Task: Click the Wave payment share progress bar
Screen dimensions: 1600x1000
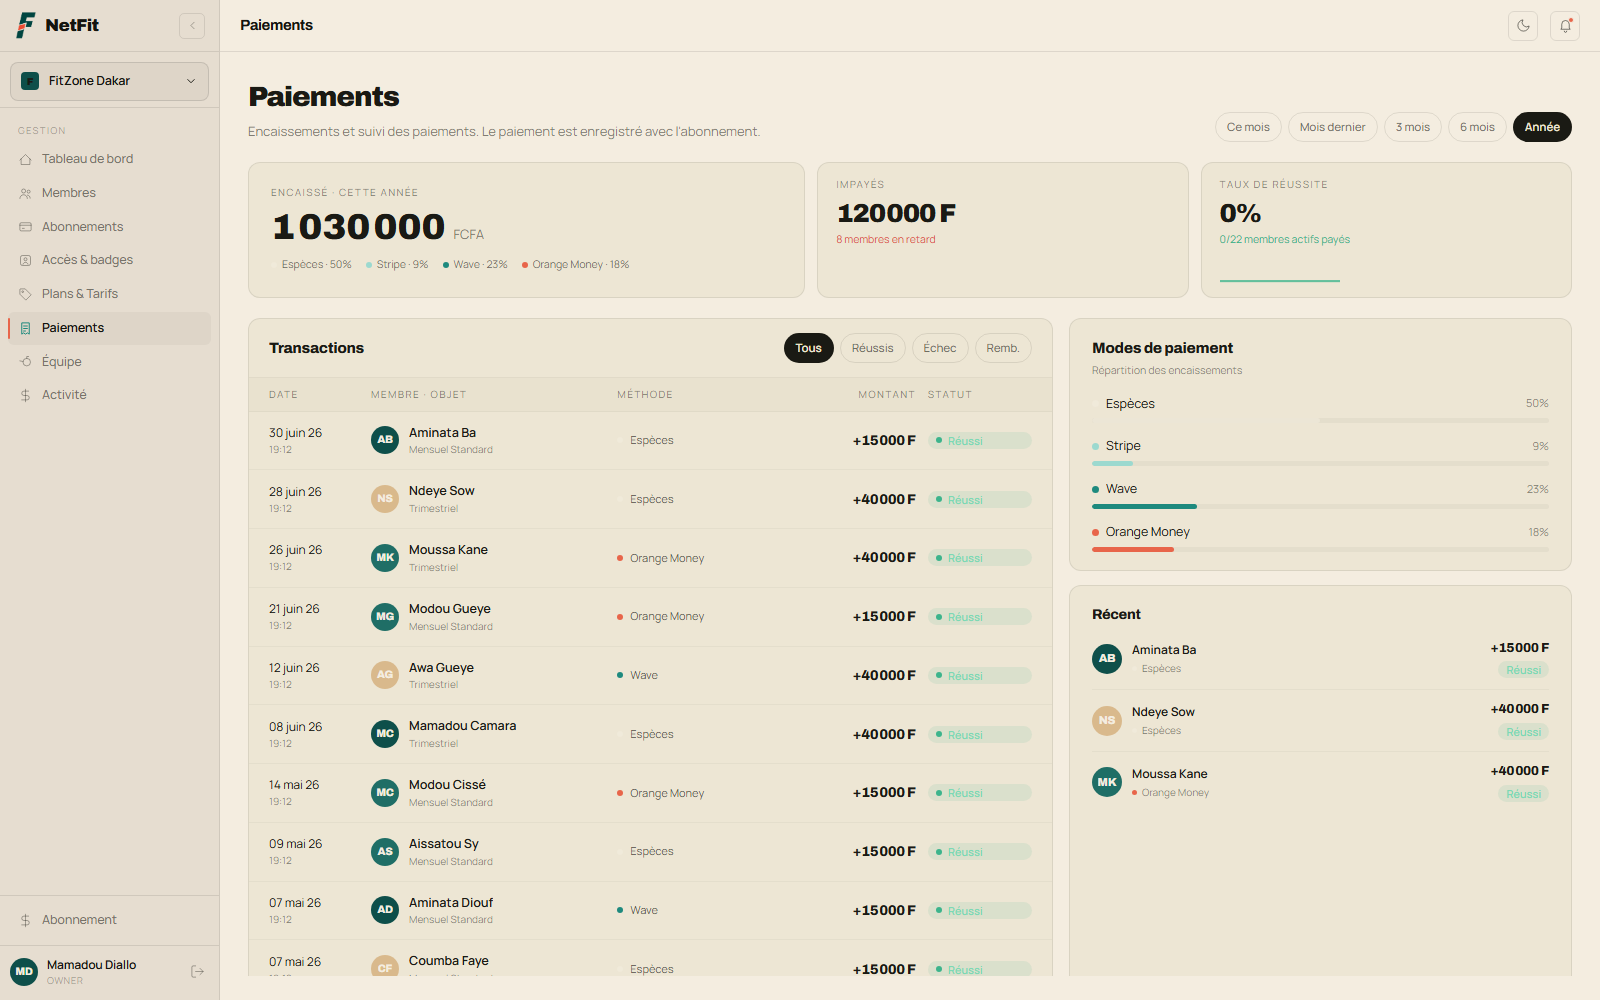Action: tap(1320, 507)
